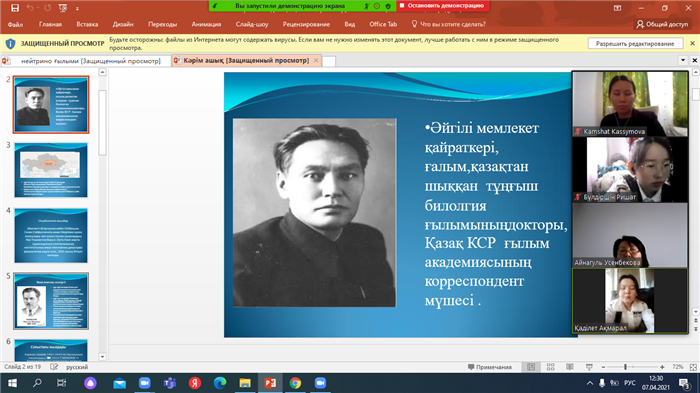Toggle the Примечания notes pane
The image size is (700, 393).
(x=490, y=367)
